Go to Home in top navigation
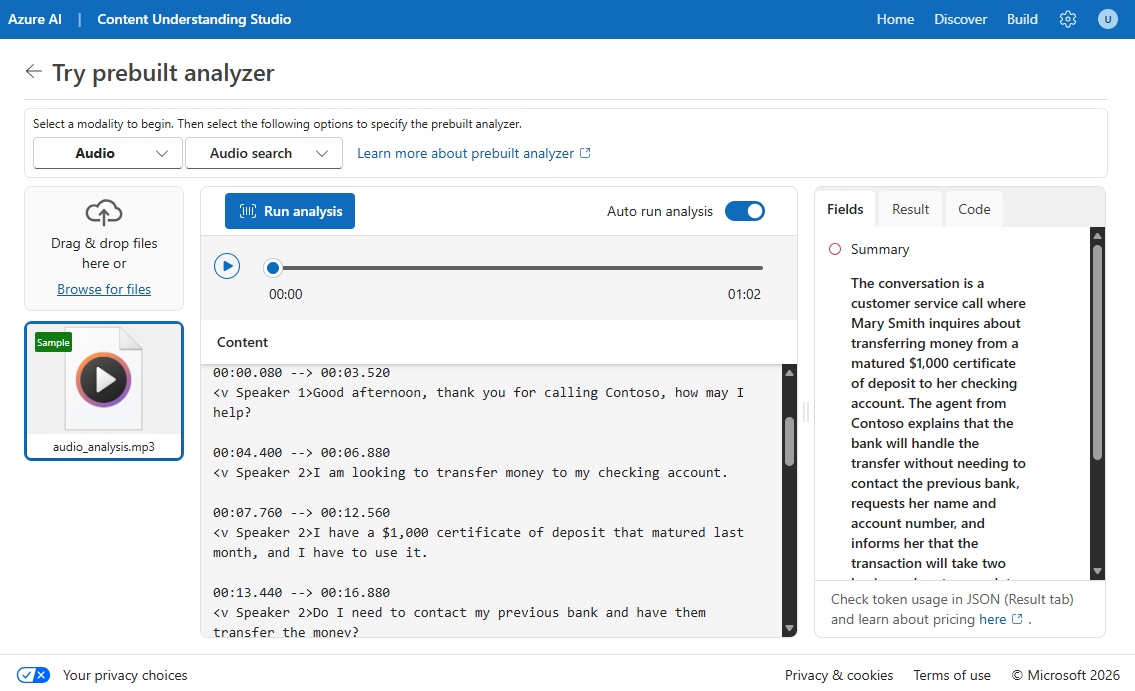The width and height of the screenshot is (1135, 691). (x=895, y=20)
